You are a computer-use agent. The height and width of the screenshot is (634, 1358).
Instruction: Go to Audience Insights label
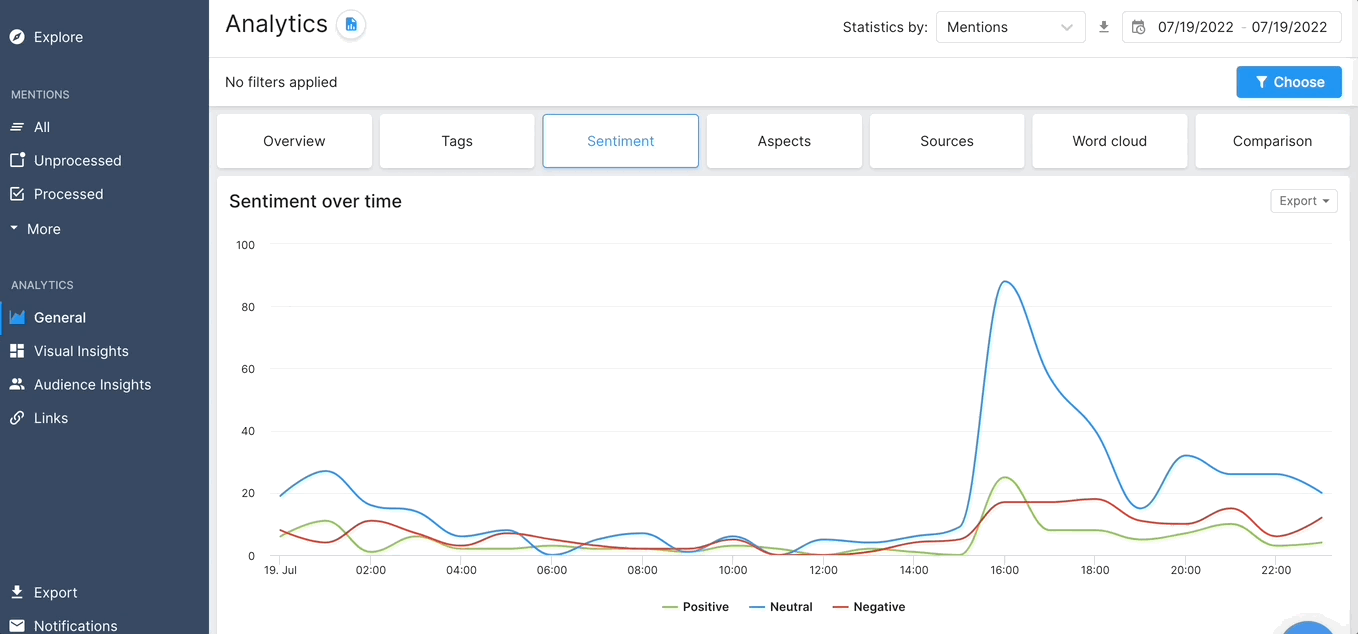coord(93,384)
